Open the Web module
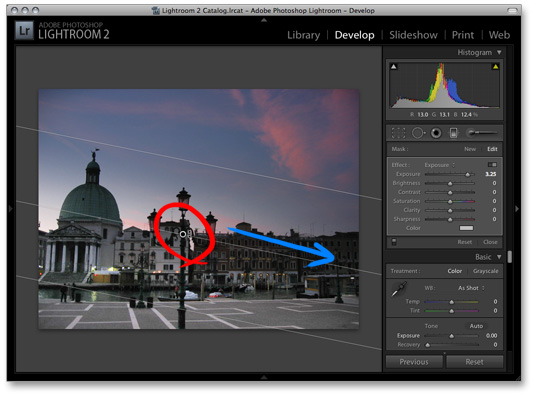534x396 pixels. click(499, 35)
